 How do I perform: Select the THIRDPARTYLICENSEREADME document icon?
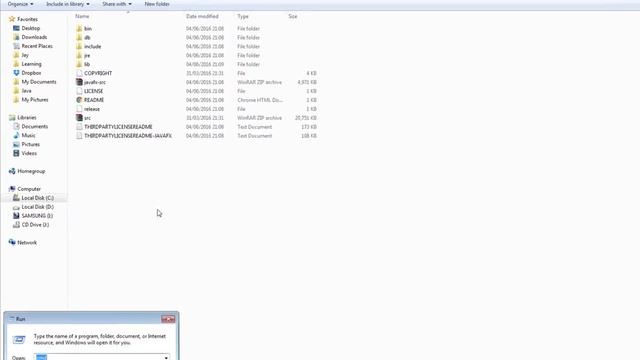pyautogui.click(x=79, y=127)
